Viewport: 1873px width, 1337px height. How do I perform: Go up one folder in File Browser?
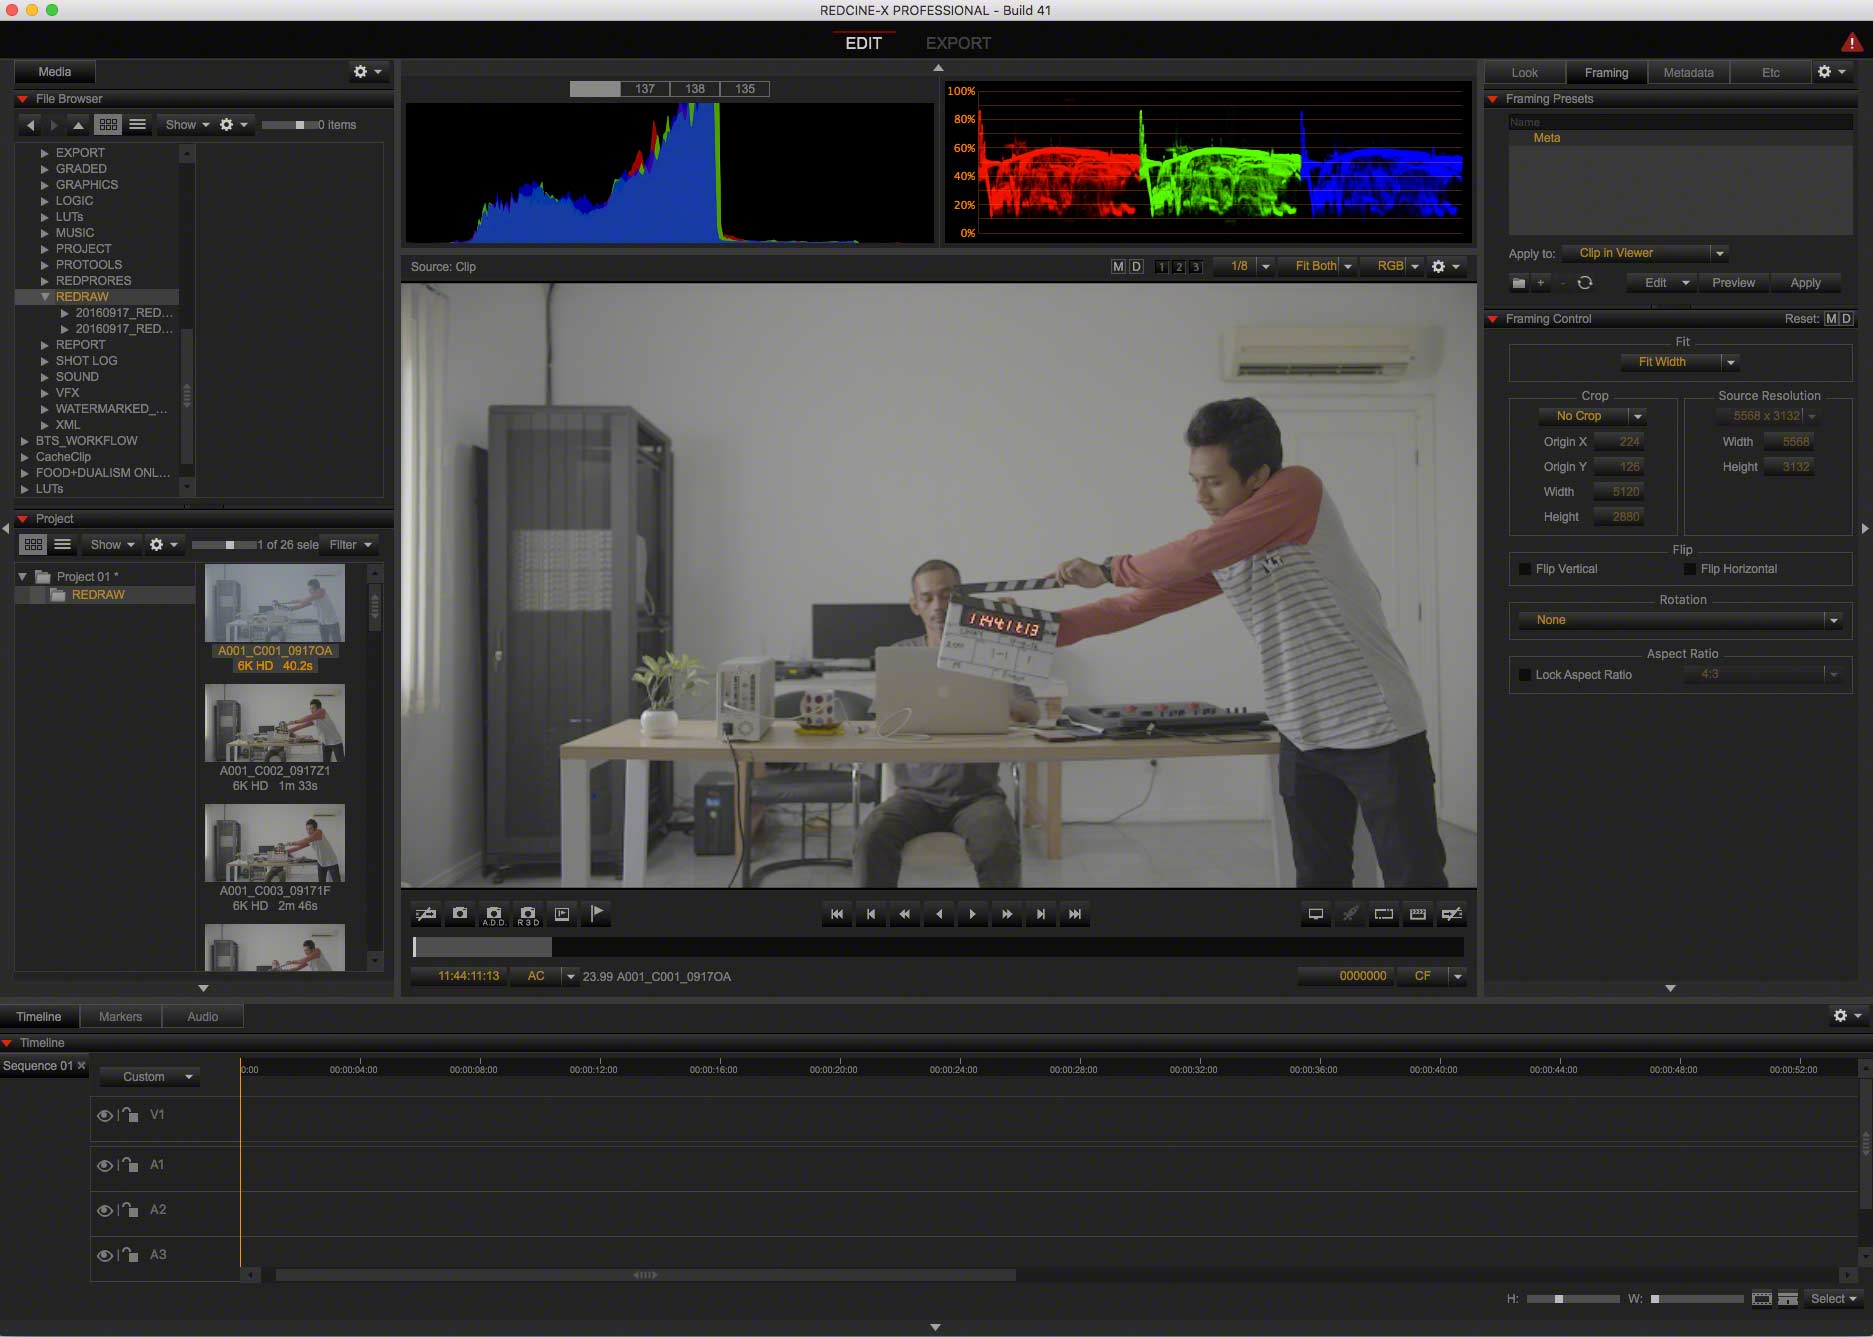(x=78, y=125)
